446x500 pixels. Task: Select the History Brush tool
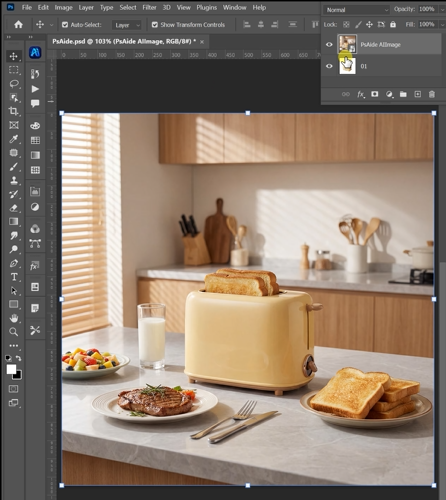[x=14, y=194]
